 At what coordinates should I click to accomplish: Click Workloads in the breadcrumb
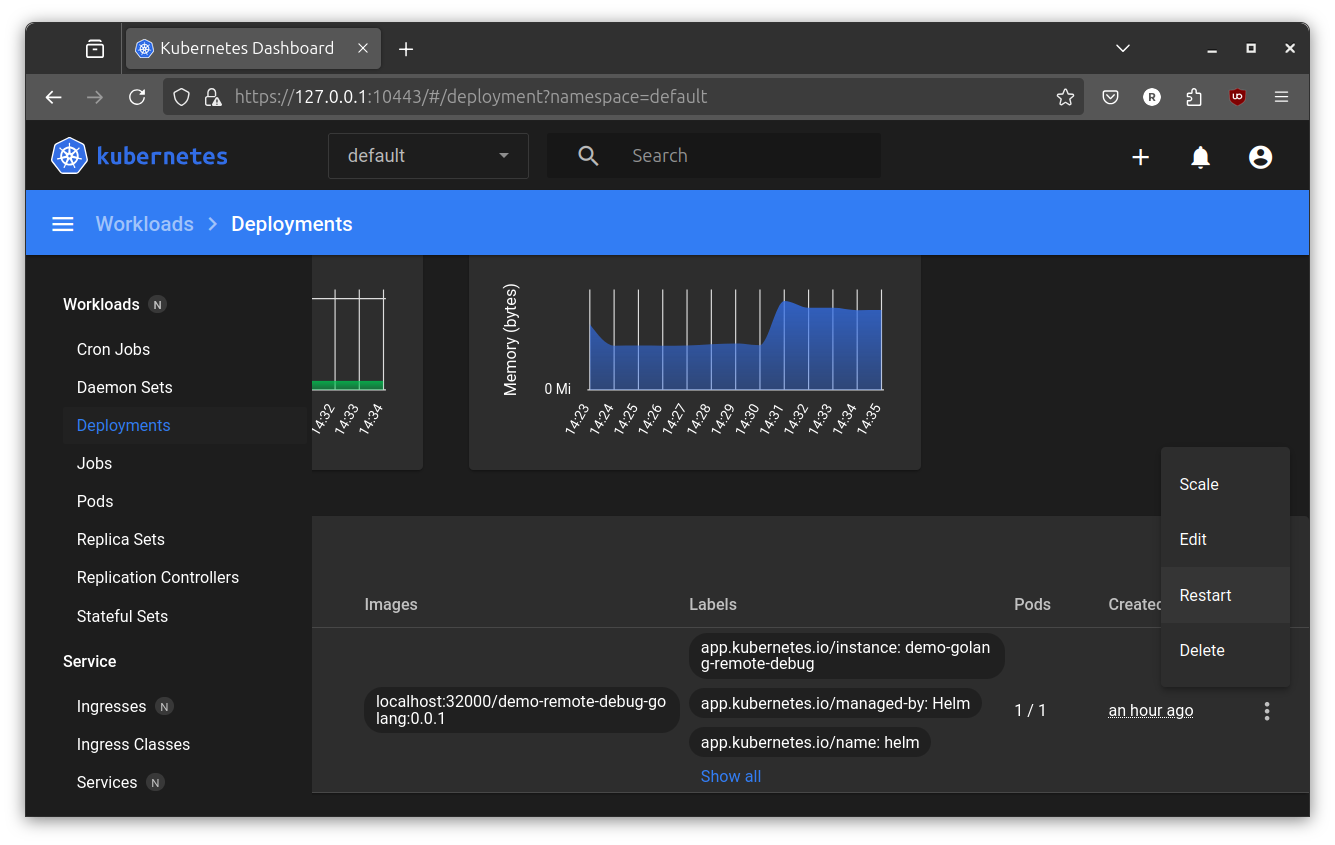pyautogui.click(x=145, y=224)
